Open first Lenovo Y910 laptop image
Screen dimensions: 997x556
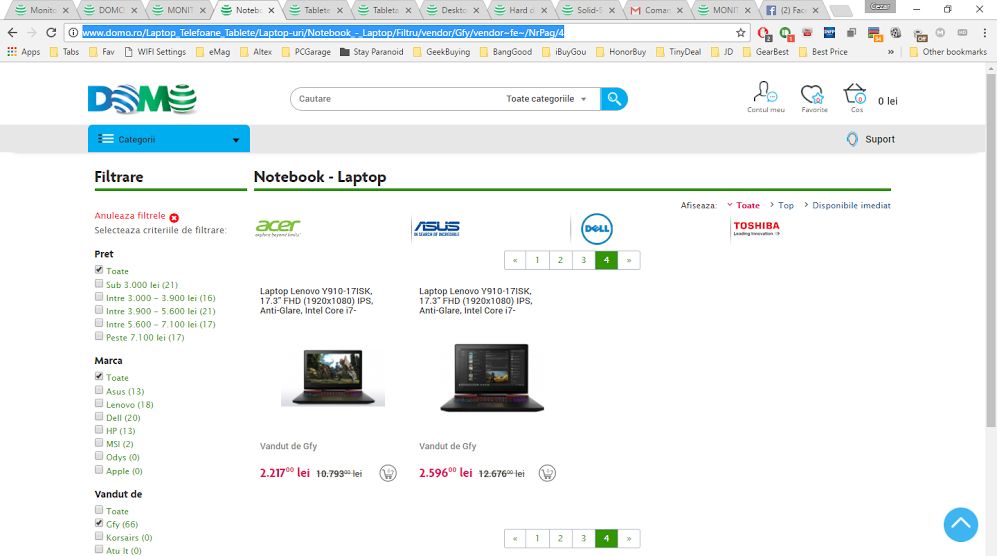point(333,377)
